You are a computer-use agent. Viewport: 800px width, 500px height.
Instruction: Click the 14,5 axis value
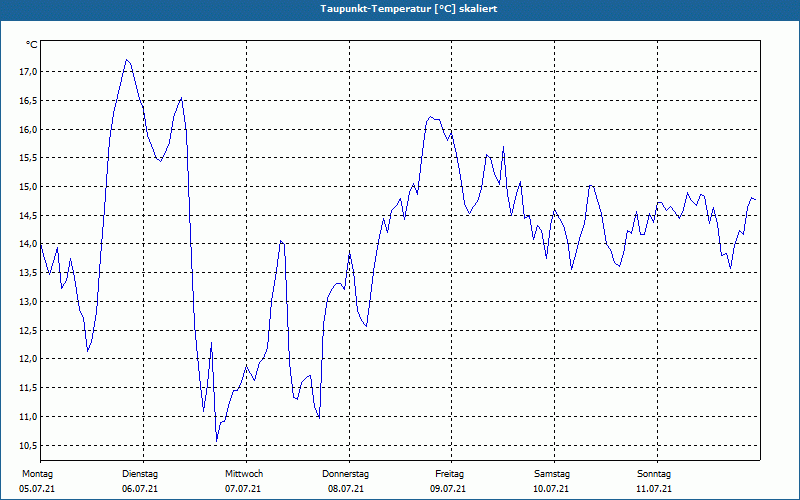[x=28, y=216]
